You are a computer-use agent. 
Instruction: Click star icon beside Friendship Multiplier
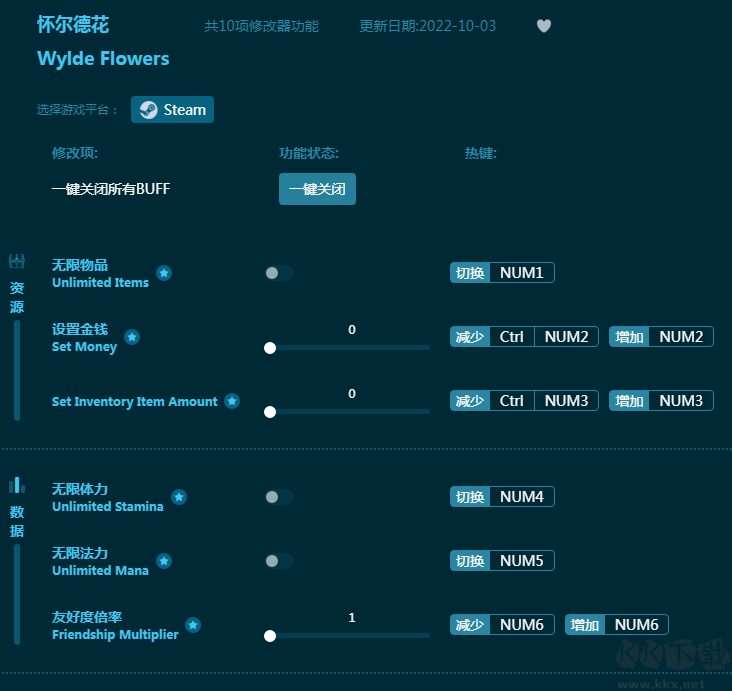pos(193,625)
